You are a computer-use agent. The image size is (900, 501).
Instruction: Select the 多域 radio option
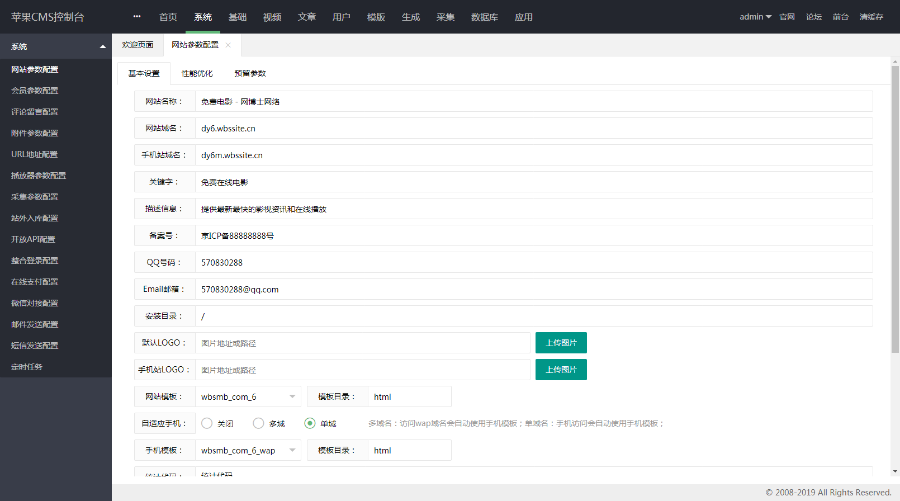tap(259, 423)
